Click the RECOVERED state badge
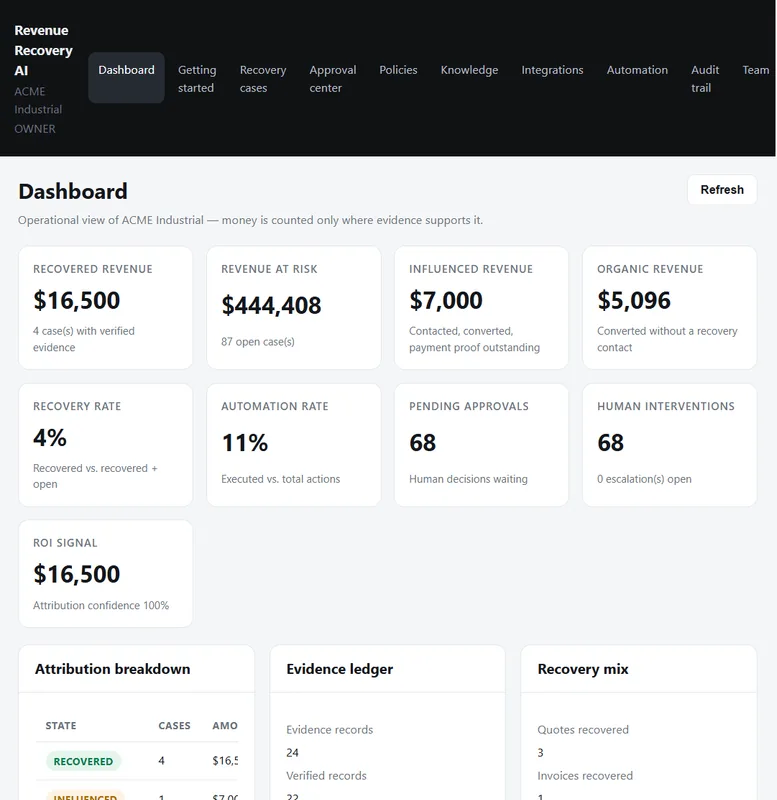Viewport: 777px width, 800px height. [x=83, y=761]
